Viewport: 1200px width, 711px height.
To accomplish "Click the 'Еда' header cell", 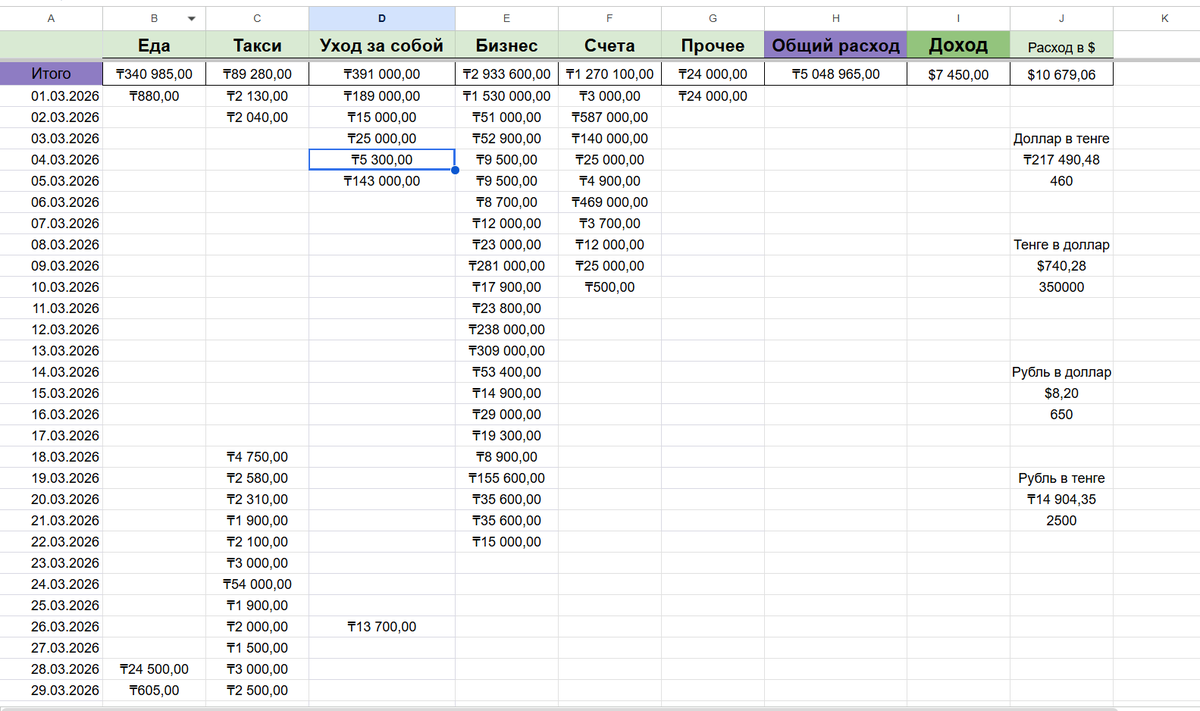I will point(153,45).
